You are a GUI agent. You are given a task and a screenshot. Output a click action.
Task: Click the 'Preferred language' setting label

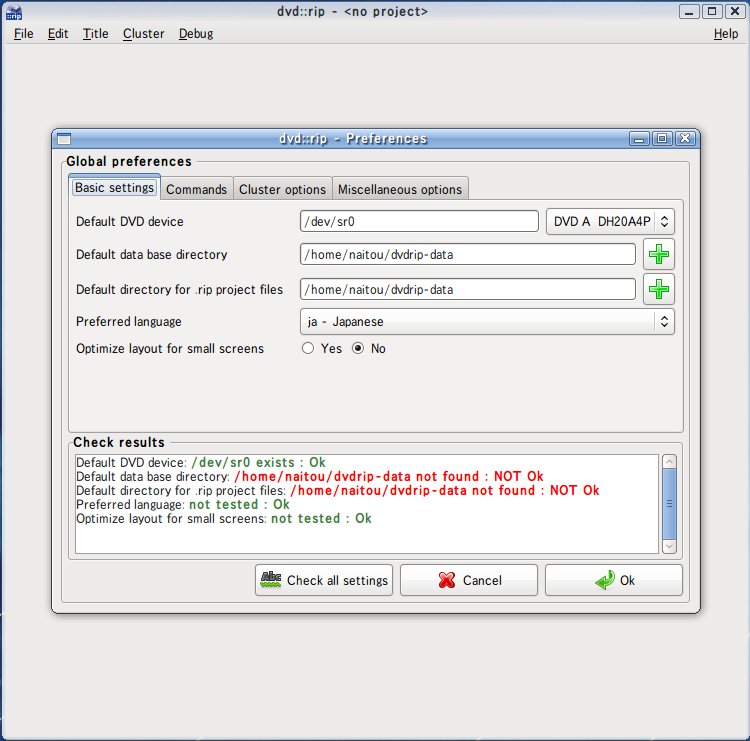(129, 321)
